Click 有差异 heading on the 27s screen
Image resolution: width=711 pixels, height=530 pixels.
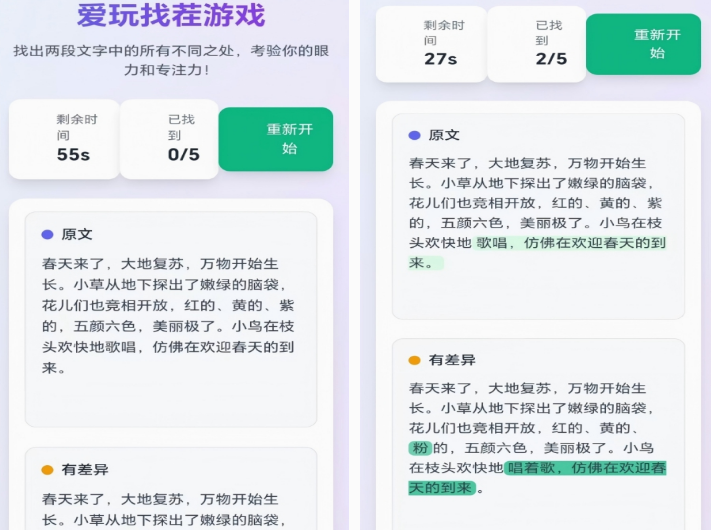[452, 360]
